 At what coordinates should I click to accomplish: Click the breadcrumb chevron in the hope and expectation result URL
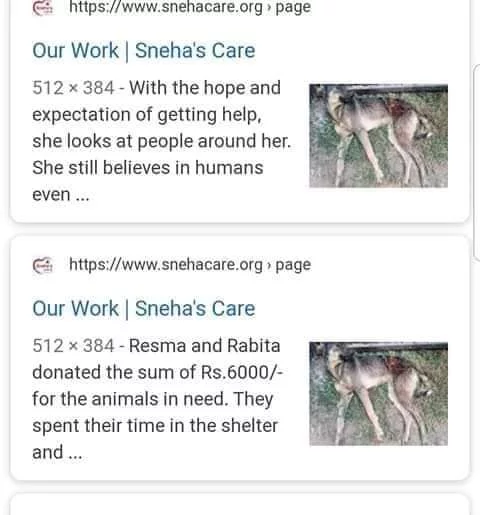pyautogui.click(x=269, y=7)
